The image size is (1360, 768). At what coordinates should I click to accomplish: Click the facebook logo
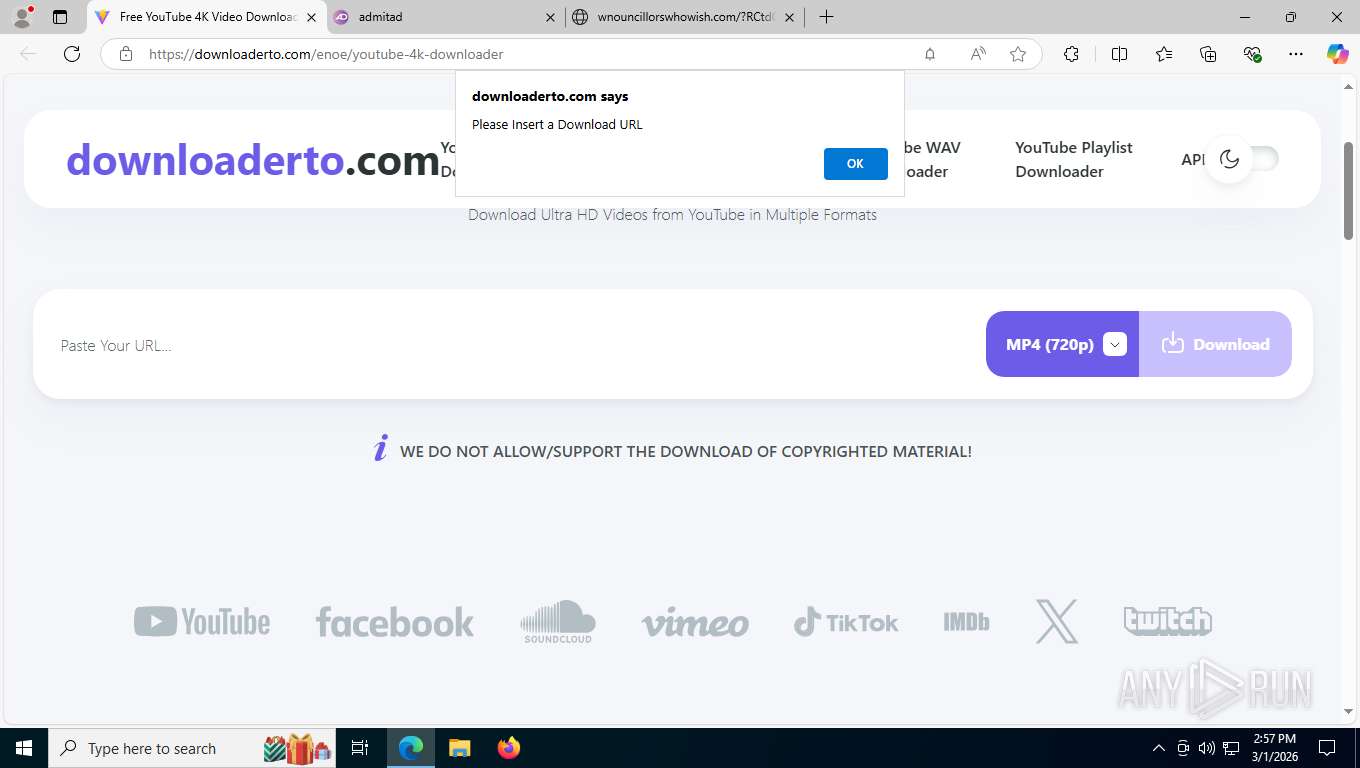coord(395,622)
